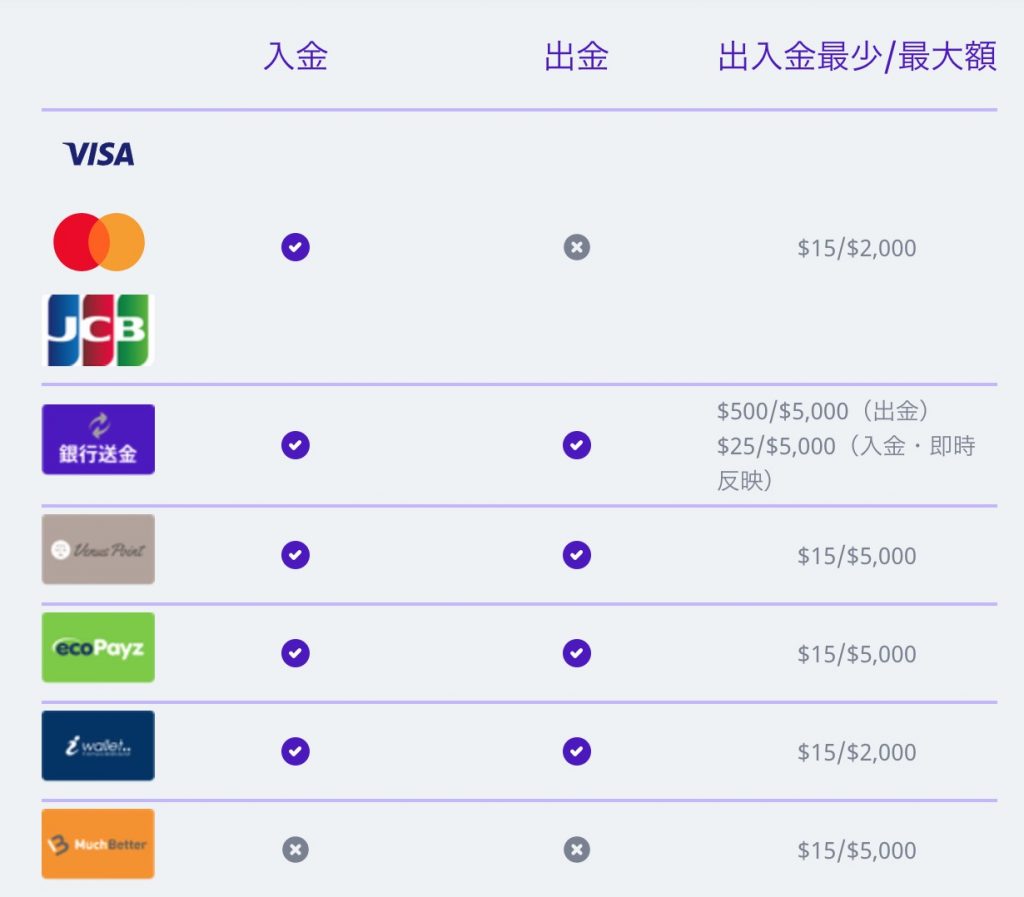Click the iWallet logo
Screen dimensions: 1024x897
point(98,746)
